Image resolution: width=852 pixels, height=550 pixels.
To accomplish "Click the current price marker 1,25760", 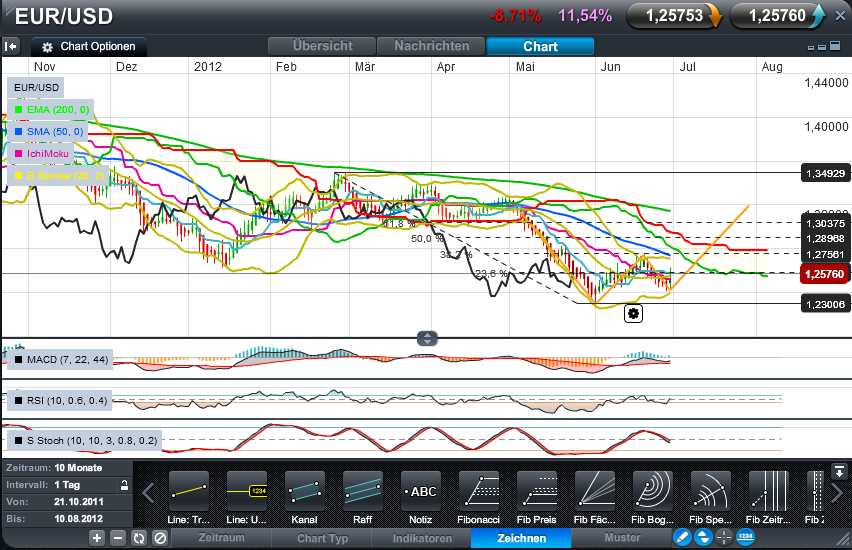I will click(x=824, y=274).
